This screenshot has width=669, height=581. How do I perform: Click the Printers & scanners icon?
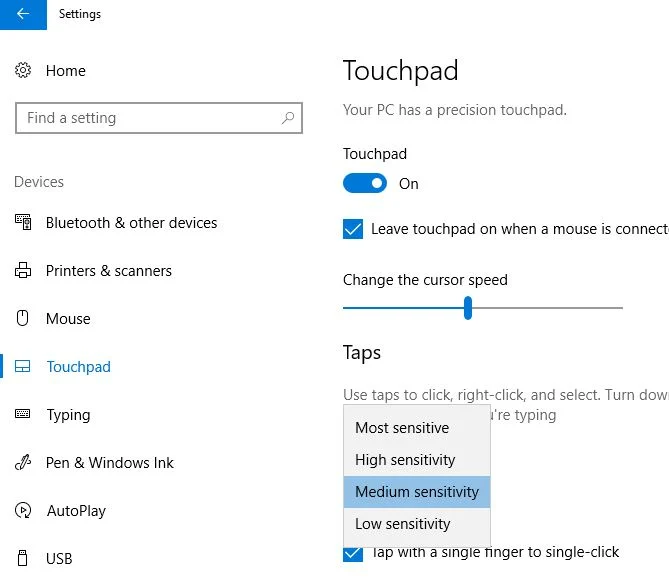tap(23, 271)
